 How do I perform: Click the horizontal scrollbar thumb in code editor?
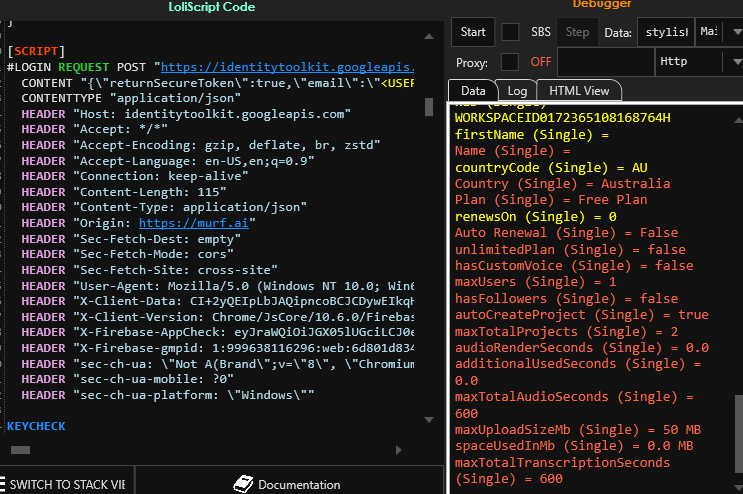(x=20, y=450)
